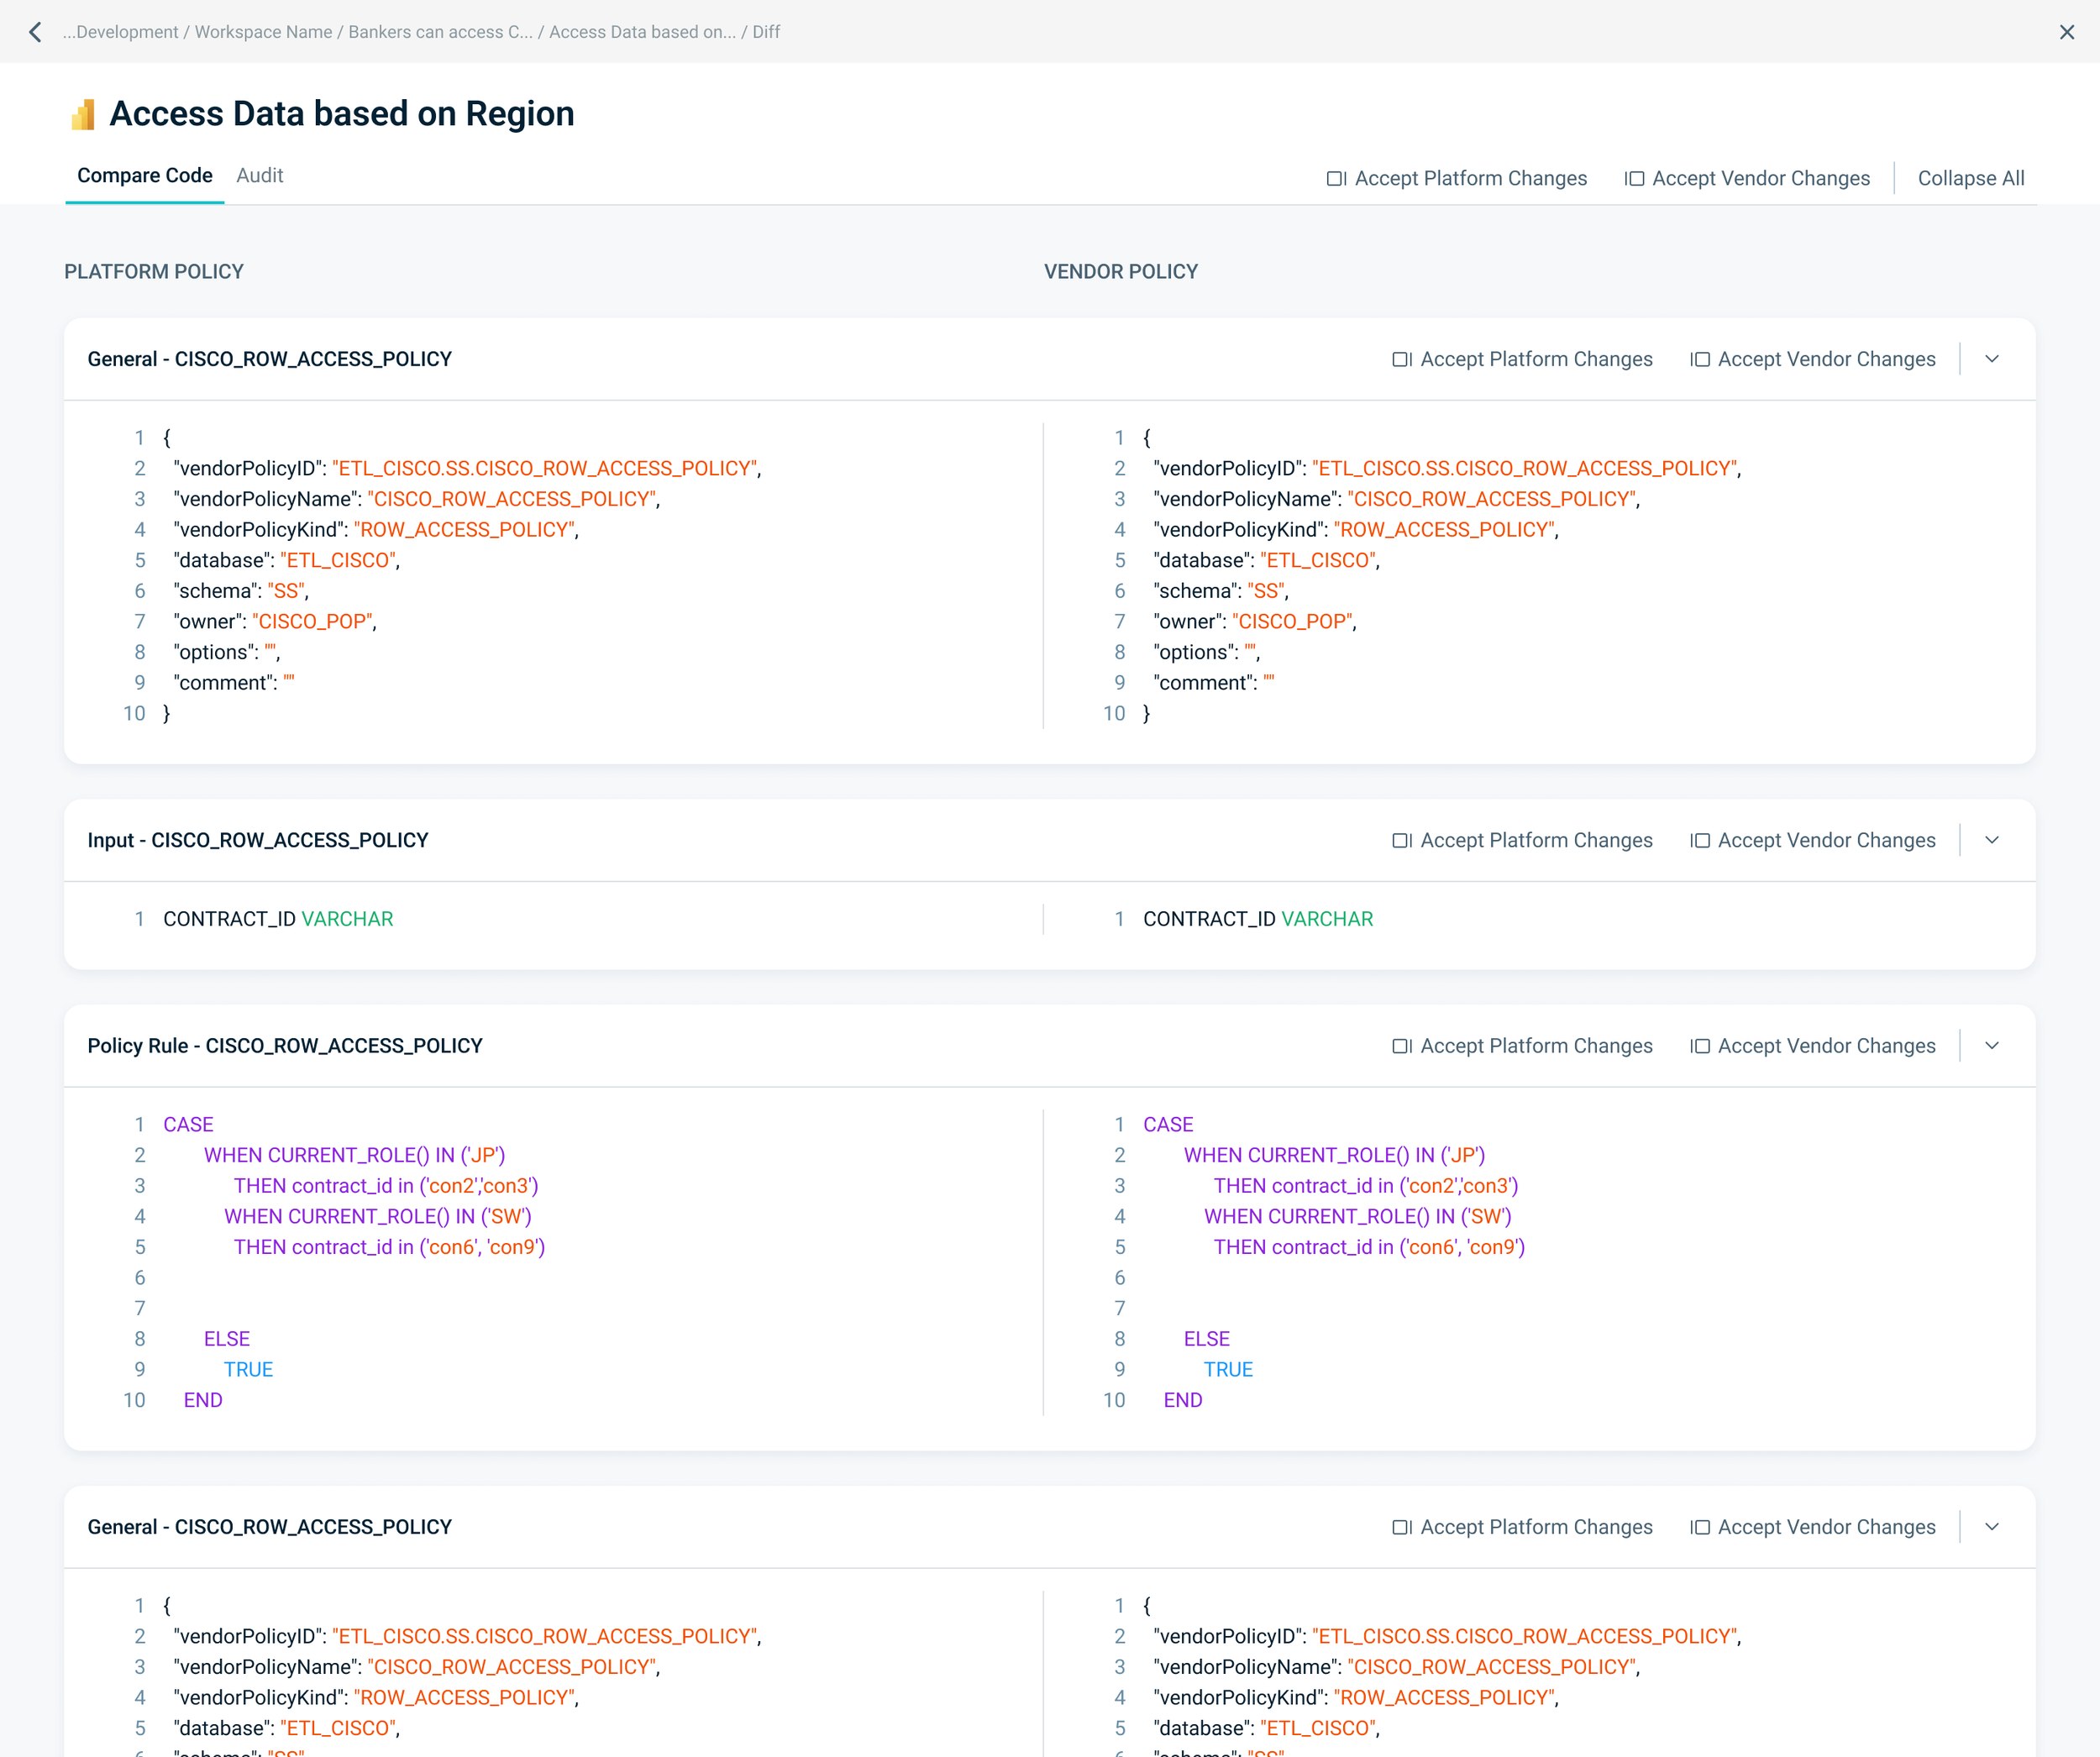The width and height of the screenshot is (2100, 1757).
Task: Select the Compare Code tab
Action: click(144, 175)
